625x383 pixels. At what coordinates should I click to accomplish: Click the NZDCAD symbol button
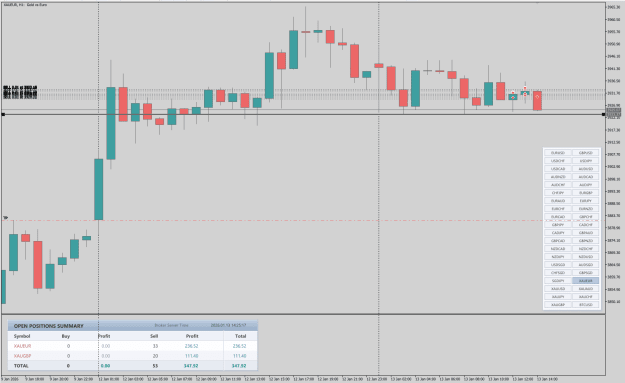pyautogui.click(x=558, y=248)
